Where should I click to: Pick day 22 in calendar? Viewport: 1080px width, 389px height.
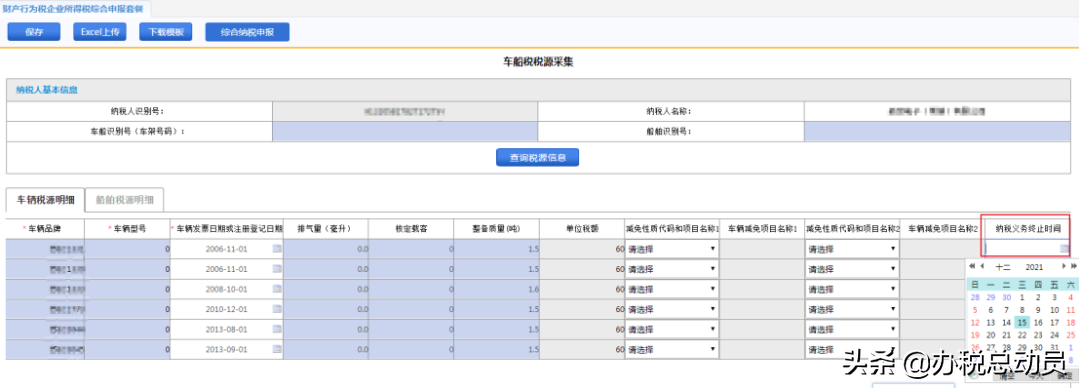(1023, 335)
